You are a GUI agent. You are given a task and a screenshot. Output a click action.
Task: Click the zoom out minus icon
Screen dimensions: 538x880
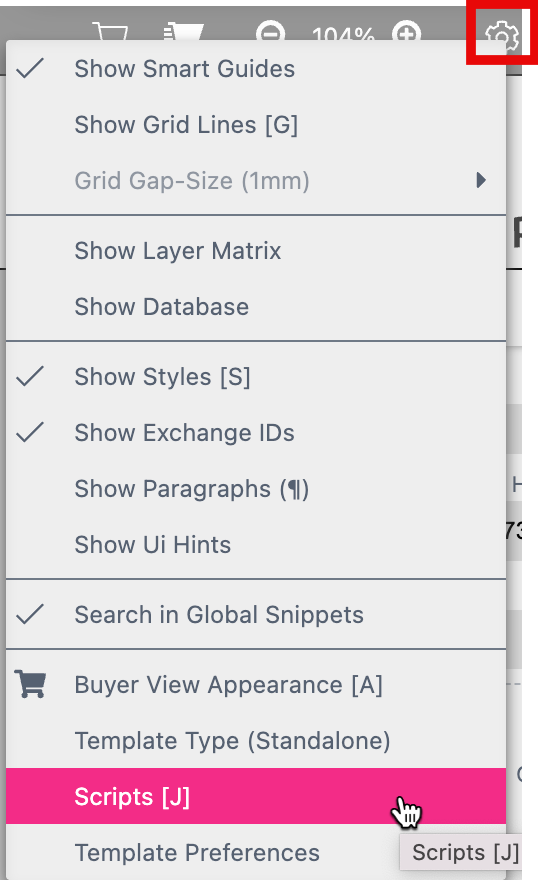click(270, 33)
